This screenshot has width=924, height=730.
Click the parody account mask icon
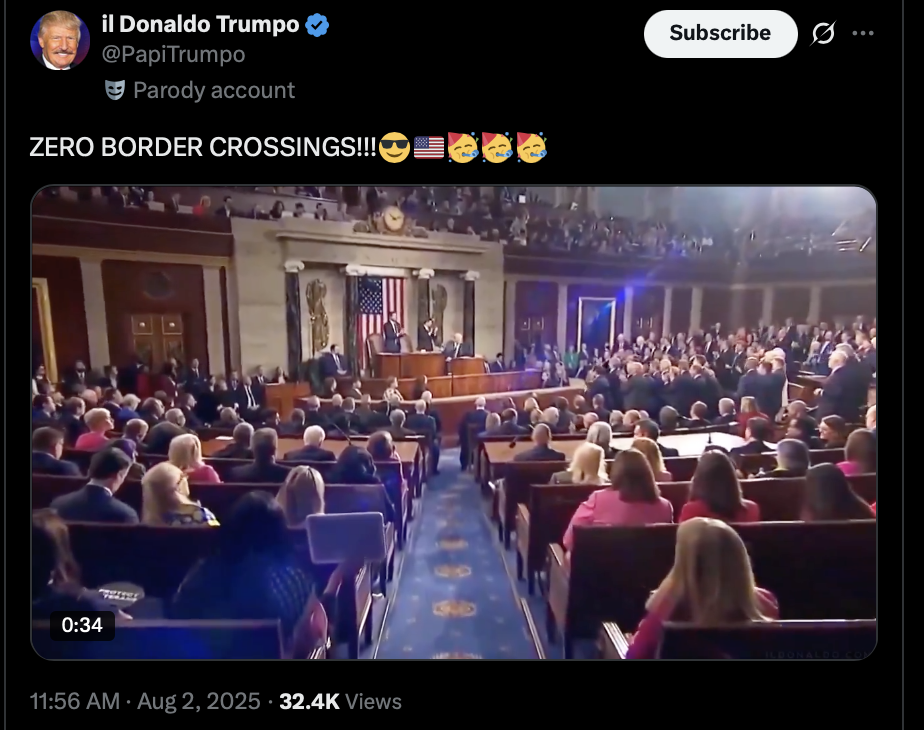coord(115,90)
